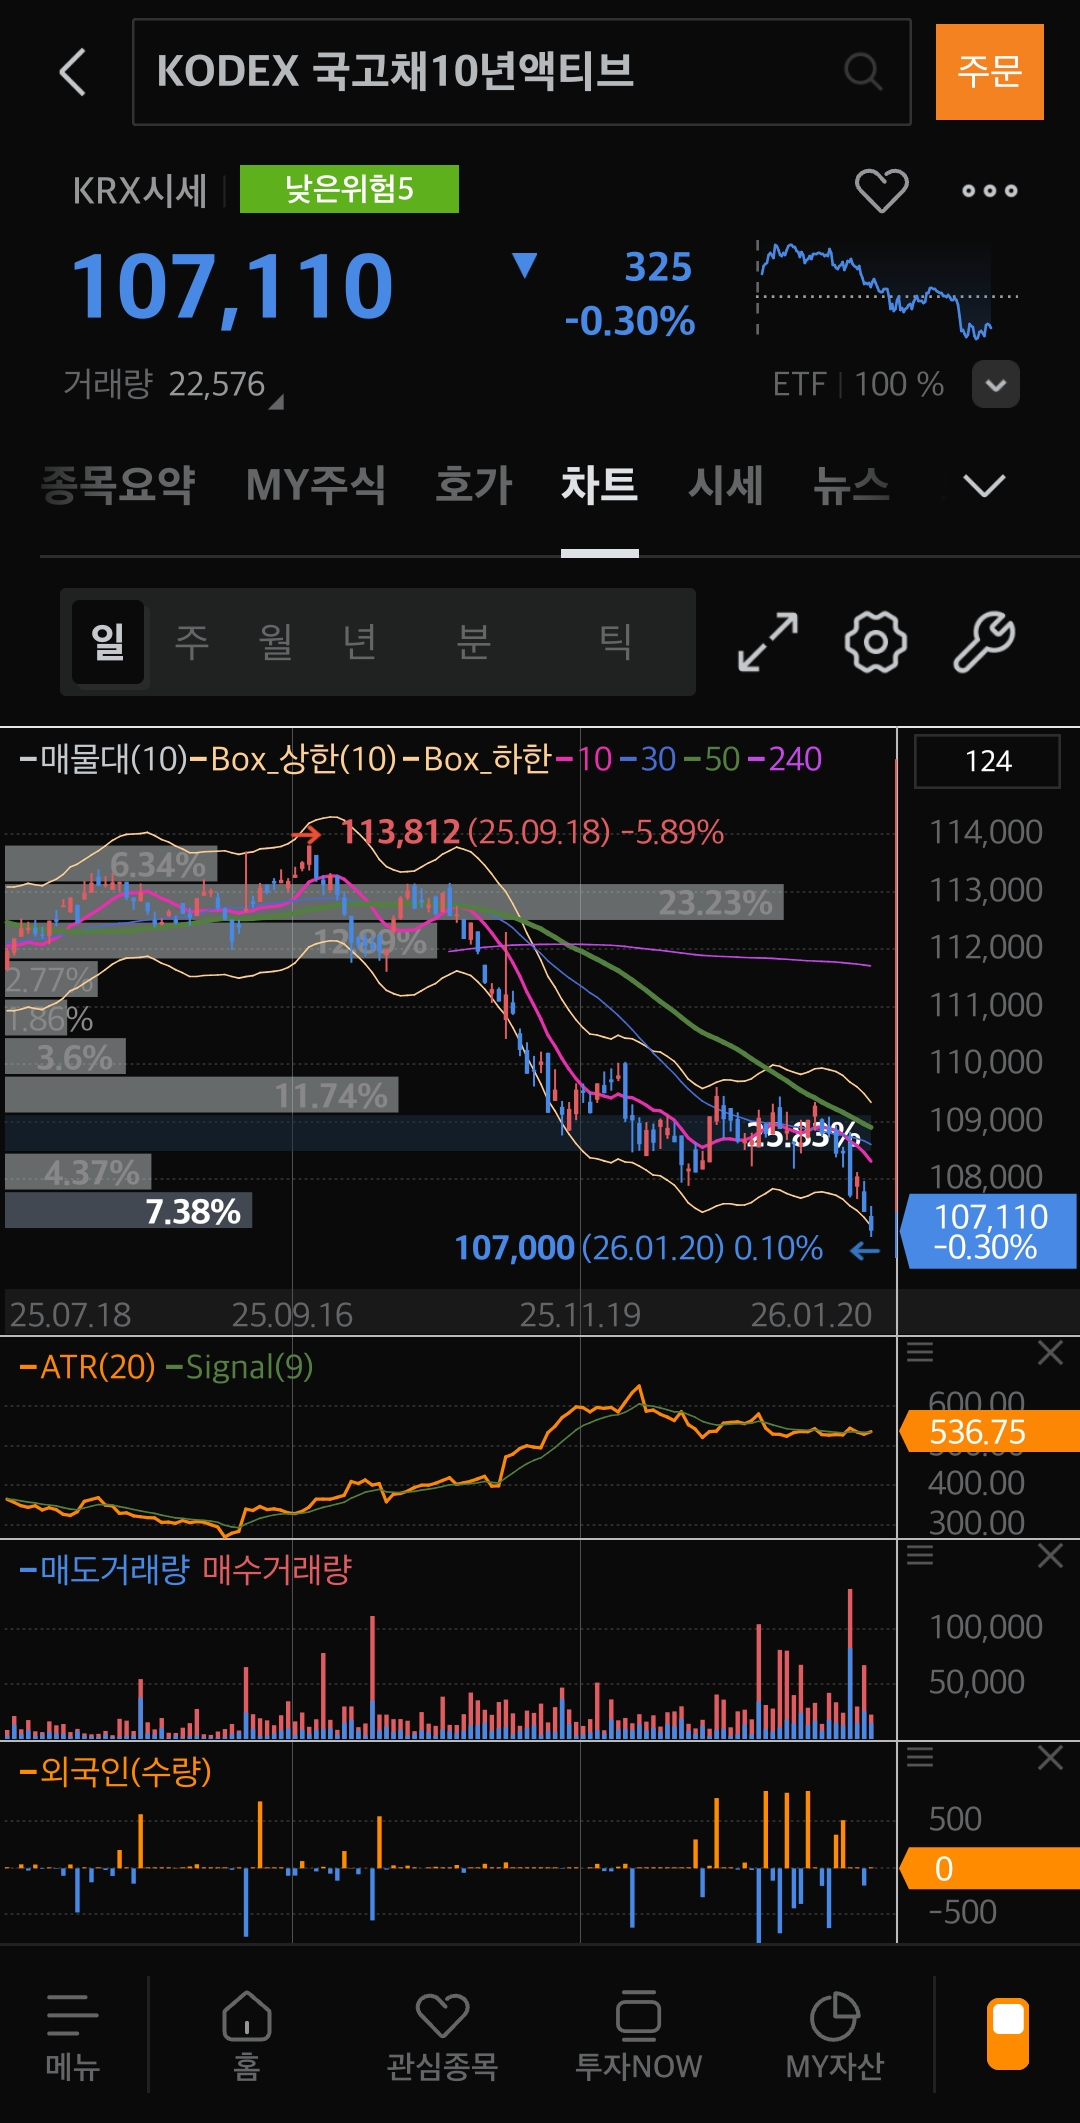
Task: Select the 분 minute chart period
Action: point(474,642)
